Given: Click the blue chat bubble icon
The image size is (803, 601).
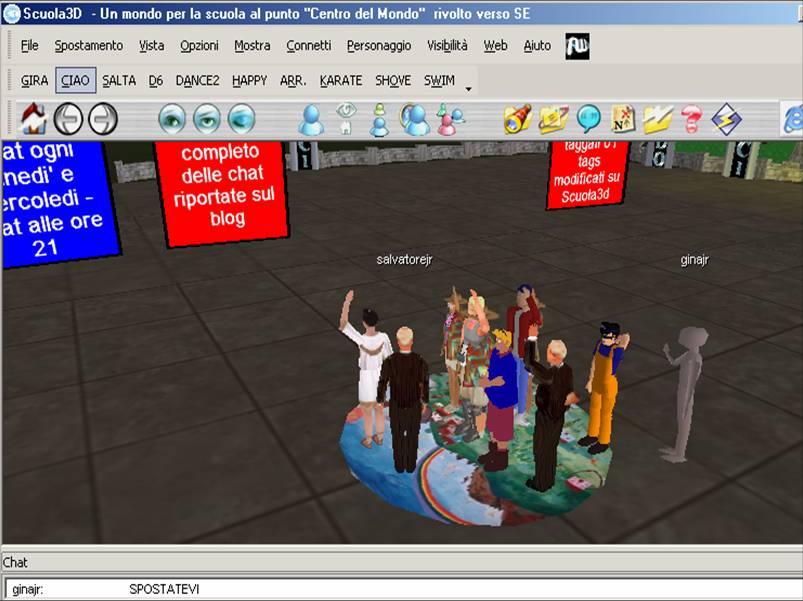Looking at the screenshot, I should tap(588, 119).
